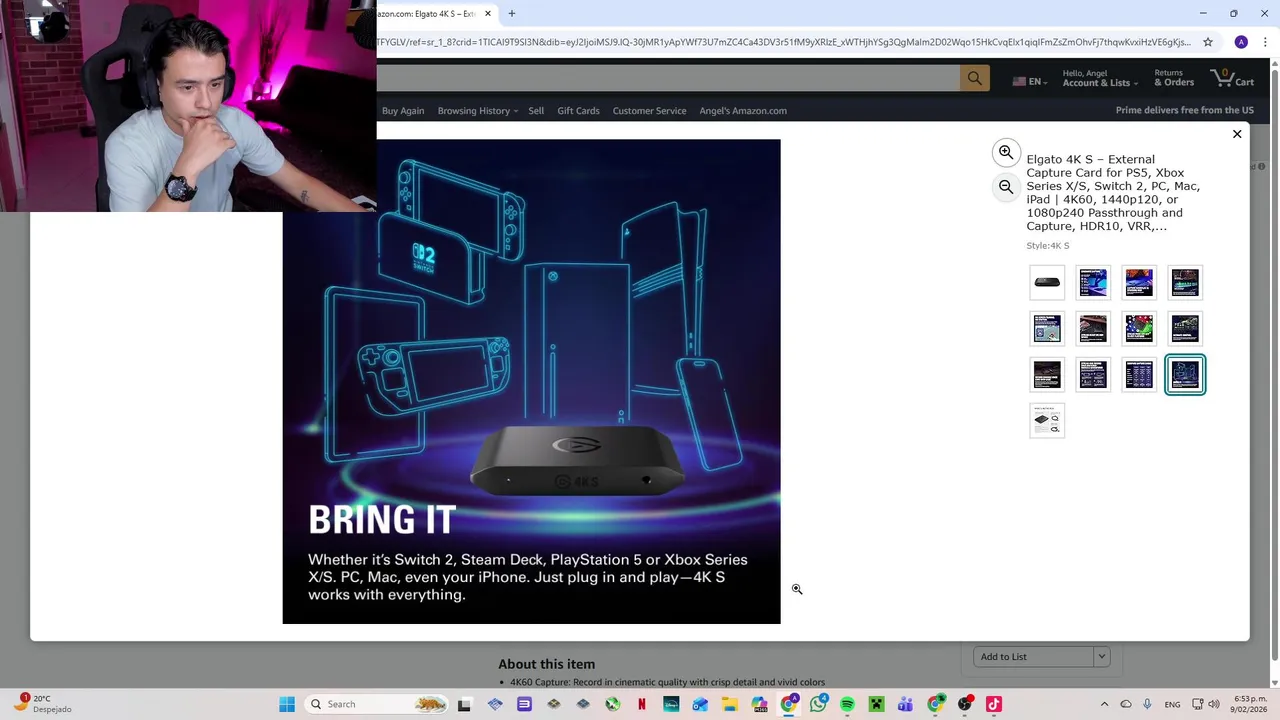Expand the Browsing History dropdown

click(x=478, y=111)
